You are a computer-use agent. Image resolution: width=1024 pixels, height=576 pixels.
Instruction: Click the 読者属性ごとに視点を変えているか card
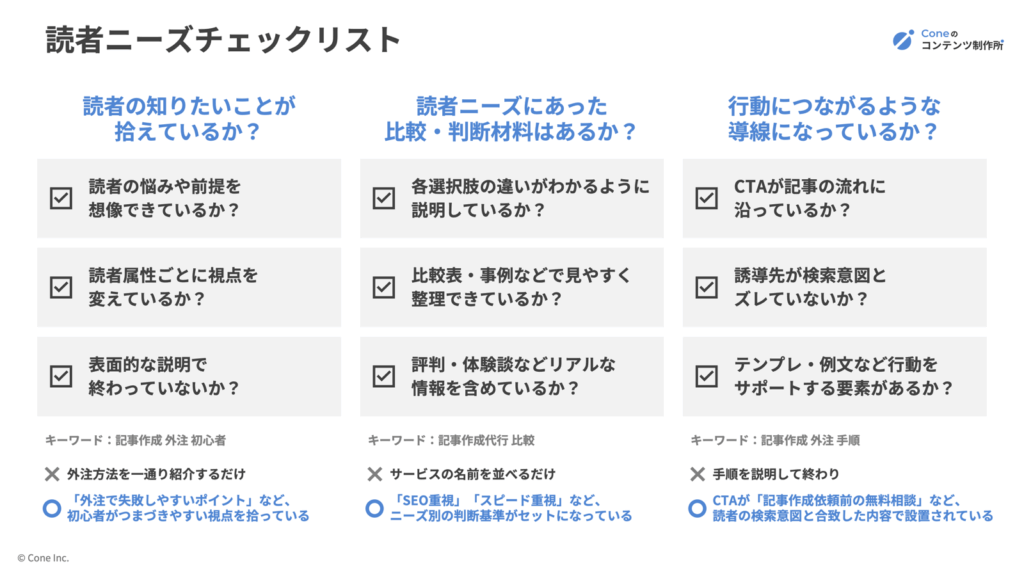pyautogui.click(x=189, y=287)
